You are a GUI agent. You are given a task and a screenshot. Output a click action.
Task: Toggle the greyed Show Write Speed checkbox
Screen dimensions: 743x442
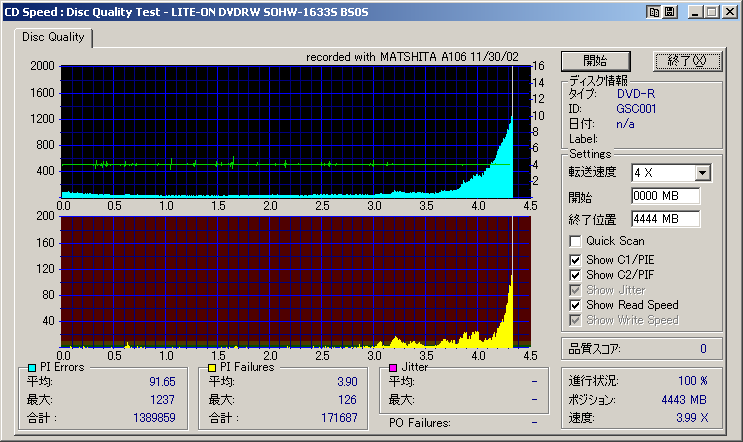(x=575, y=320)
